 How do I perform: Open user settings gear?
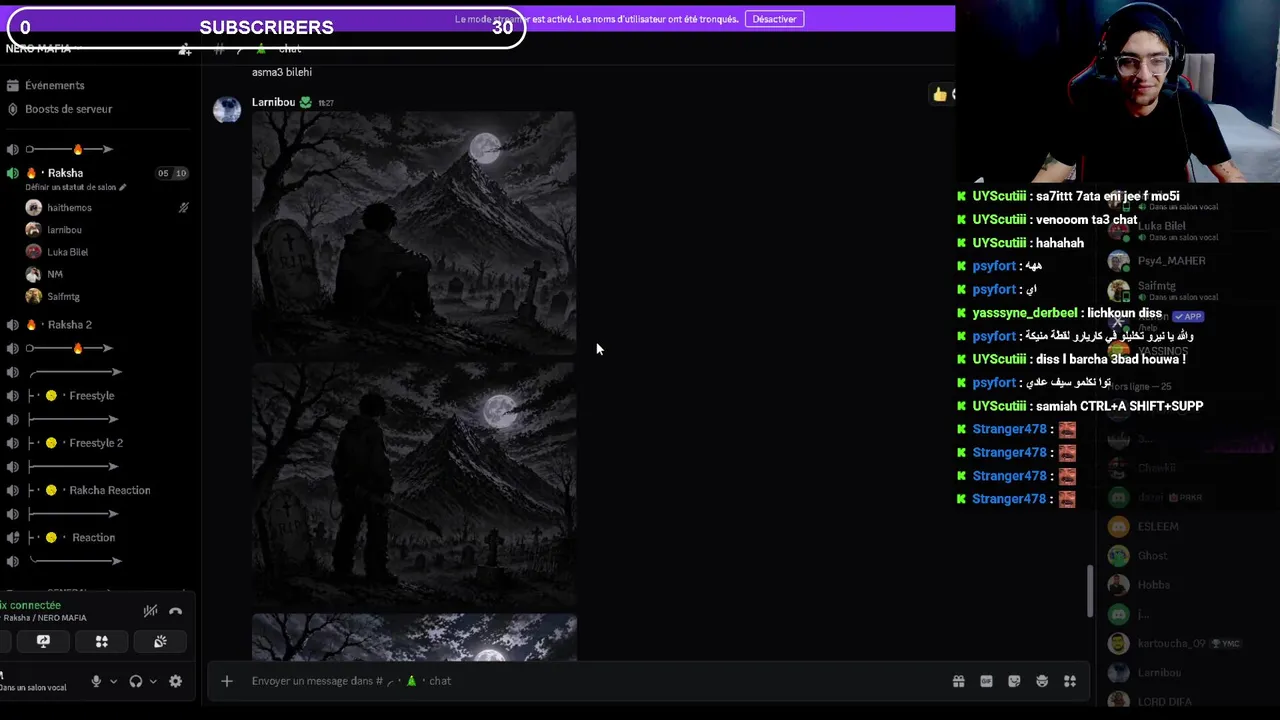click(176, 681)
